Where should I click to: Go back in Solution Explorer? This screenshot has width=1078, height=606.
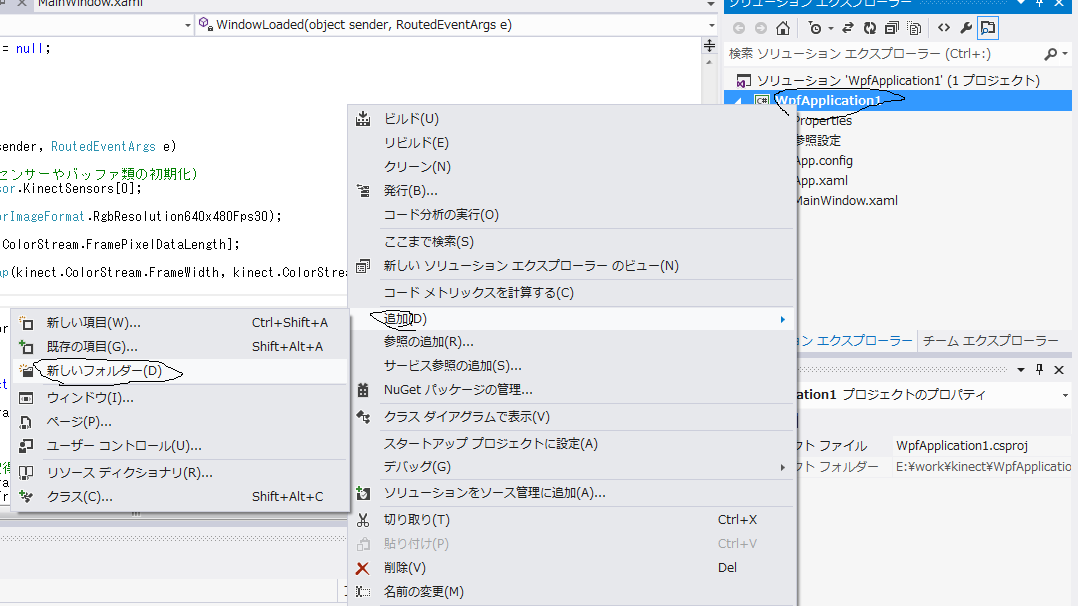pos(739,28)
